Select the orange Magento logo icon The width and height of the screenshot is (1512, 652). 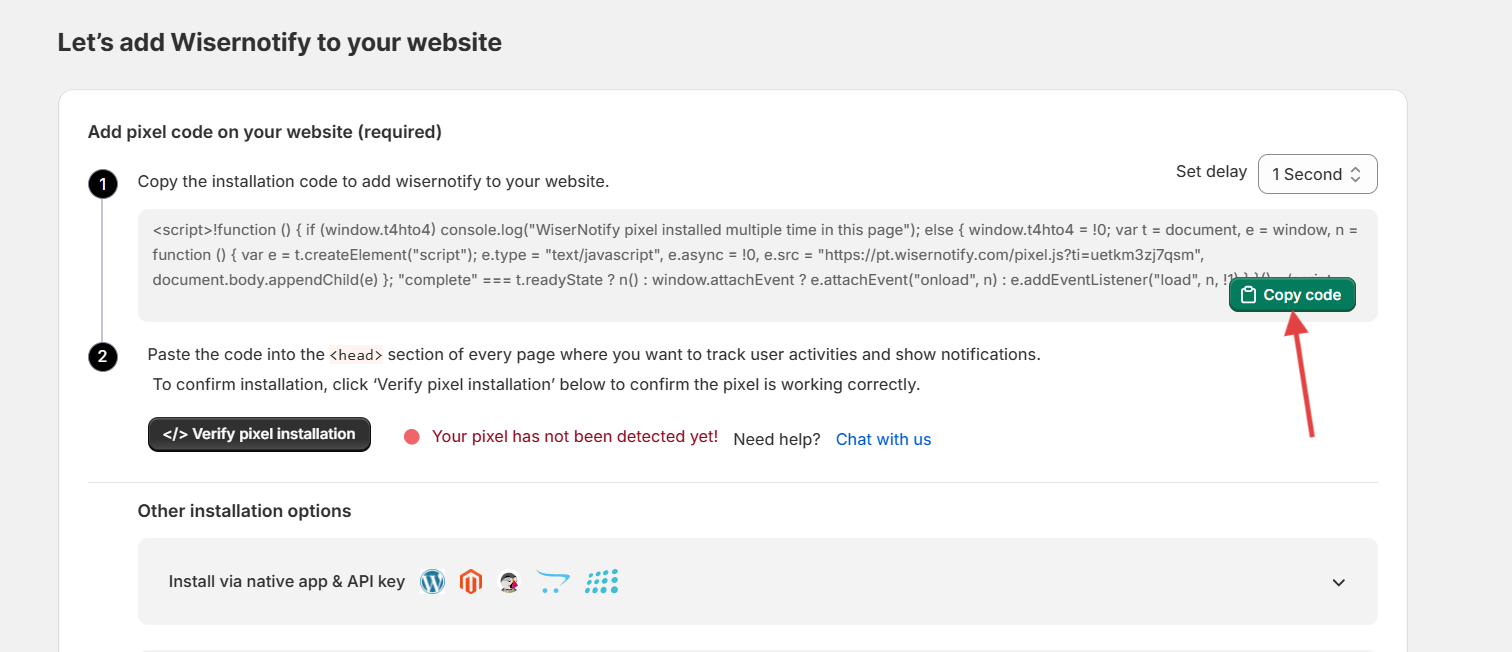[x=471, y=581]
